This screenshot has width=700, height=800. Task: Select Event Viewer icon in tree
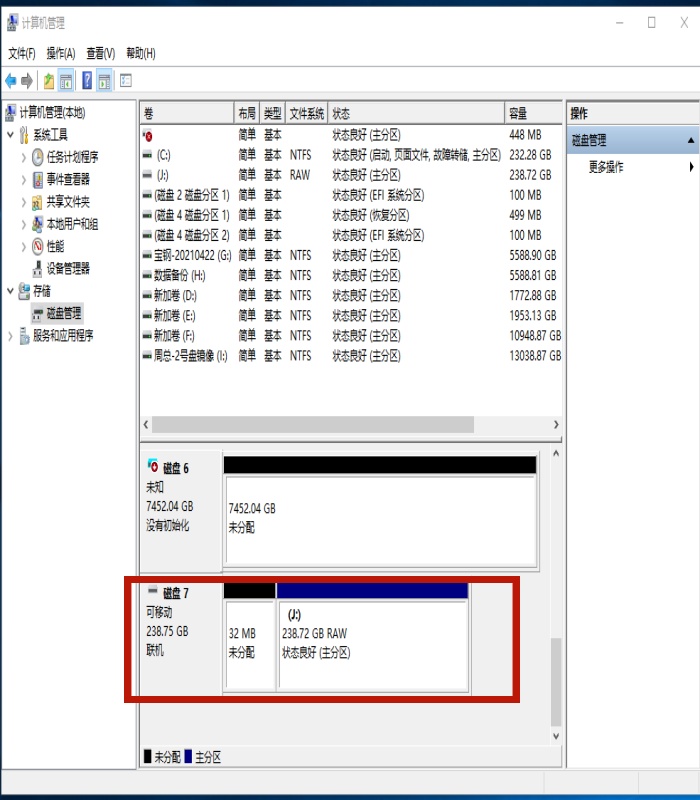pyautogui.click(x=38, y=180)
